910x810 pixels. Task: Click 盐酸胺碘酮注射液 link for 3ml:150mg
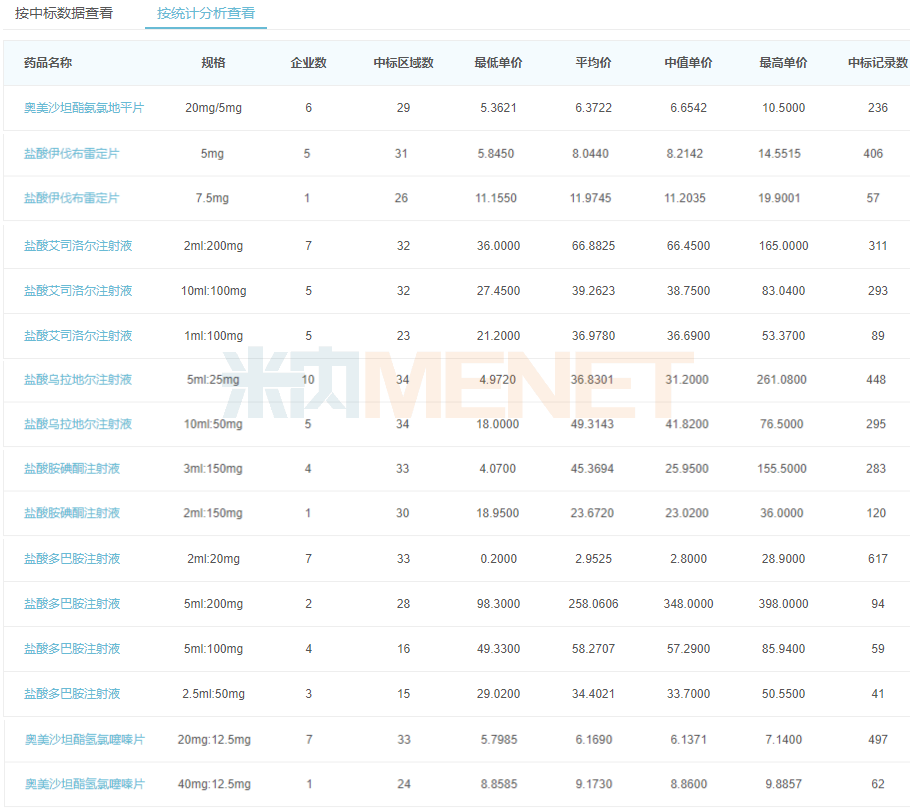click(x=72, y=469)
